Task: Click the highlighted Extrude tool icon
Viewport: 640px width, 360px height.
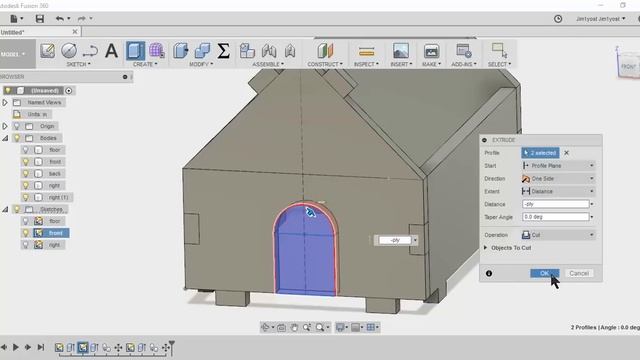Action: click(135, 51)
